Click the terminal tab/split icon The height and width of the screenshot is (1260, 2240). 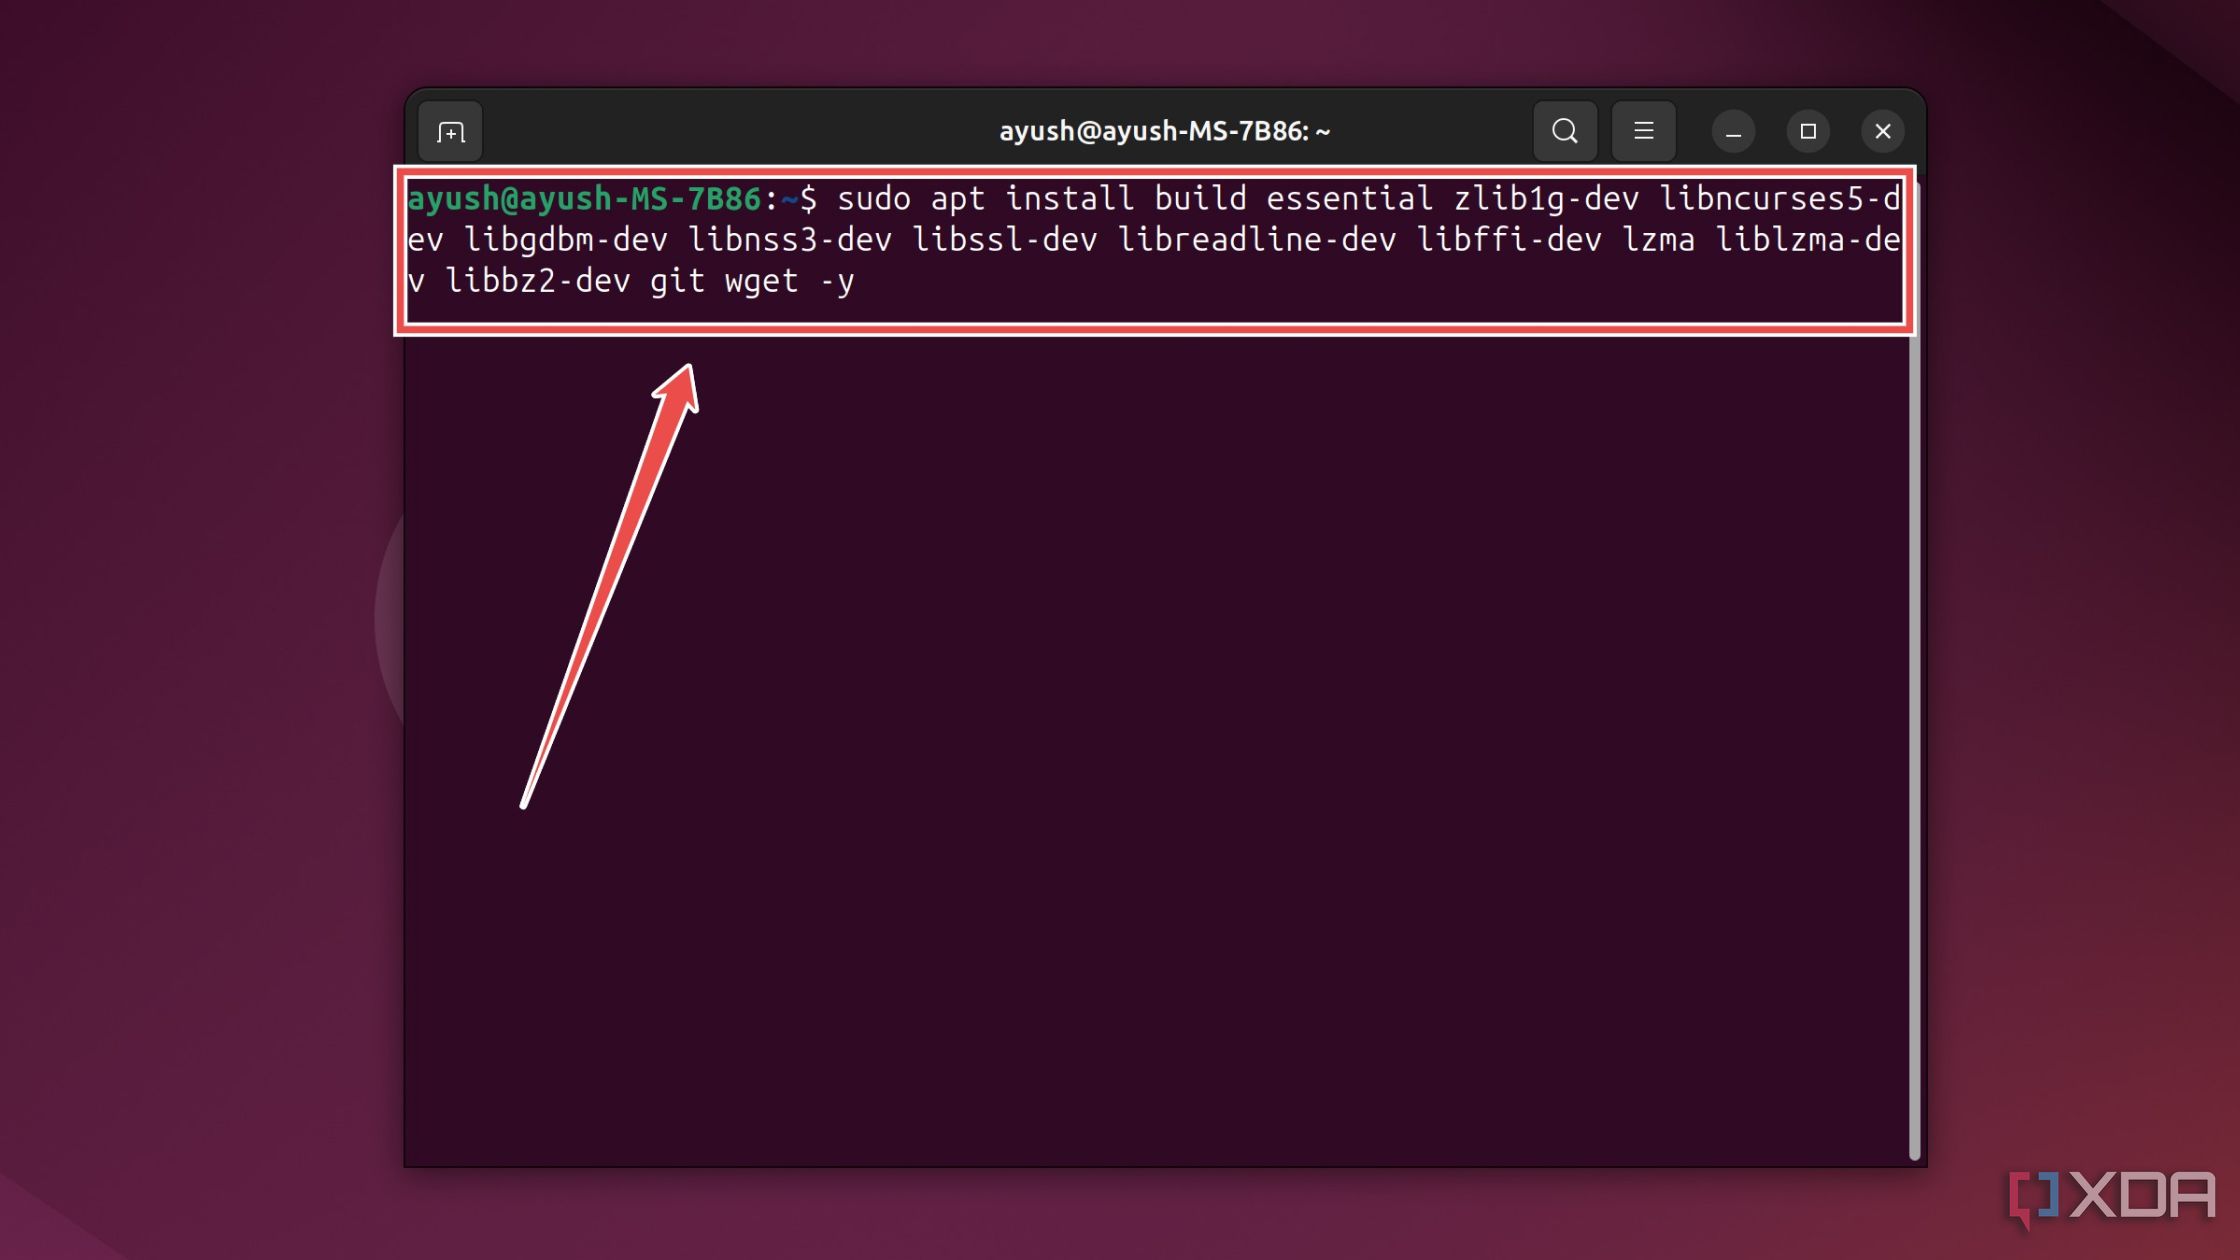pyautogui.click(x=451, y=131)
